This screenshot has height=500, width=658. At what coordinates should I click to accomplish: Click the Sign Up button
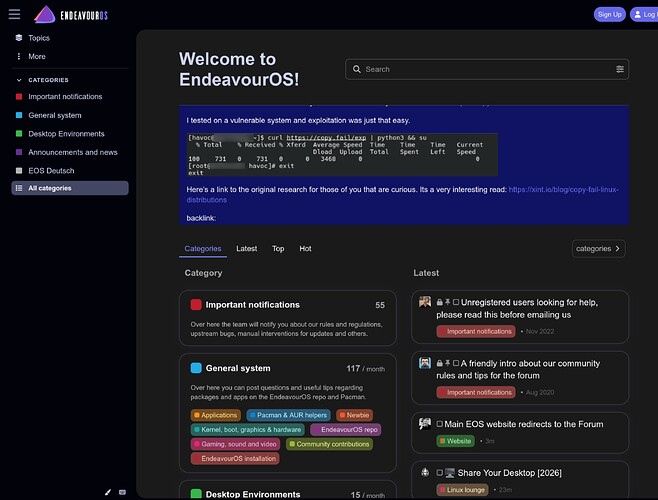609,14
